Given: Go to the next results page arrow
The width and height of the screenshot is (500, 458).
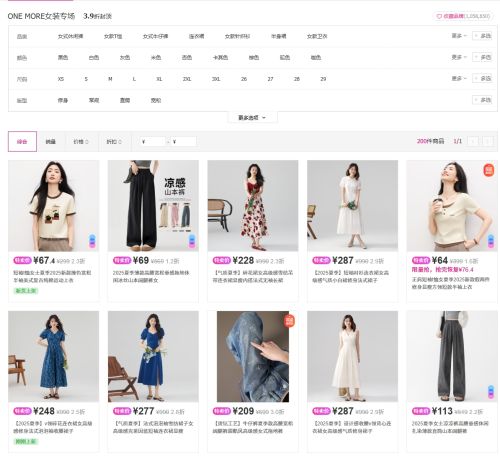Looking at the screenshot, I should pos(488,141).
